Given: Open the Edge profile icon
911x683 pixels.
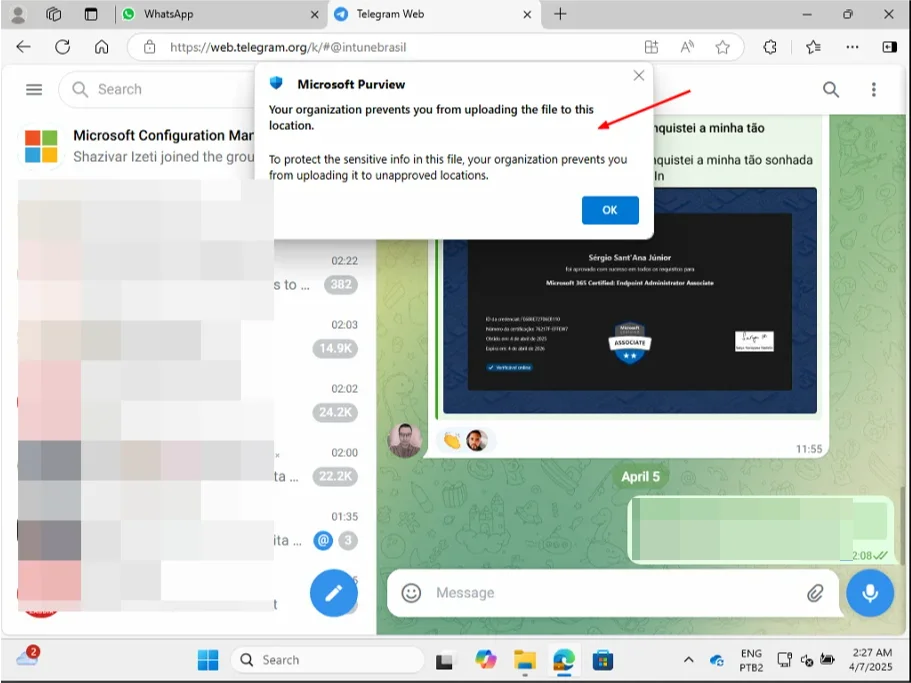Looking at the screenshot, I should click(x=19, y=15).
